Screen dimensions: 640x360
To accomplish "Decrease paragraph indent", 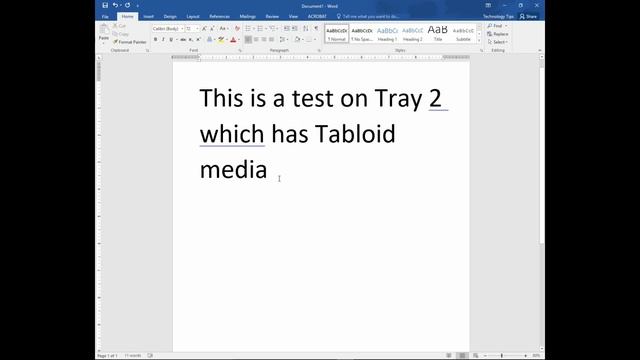I will click(287, 29).
